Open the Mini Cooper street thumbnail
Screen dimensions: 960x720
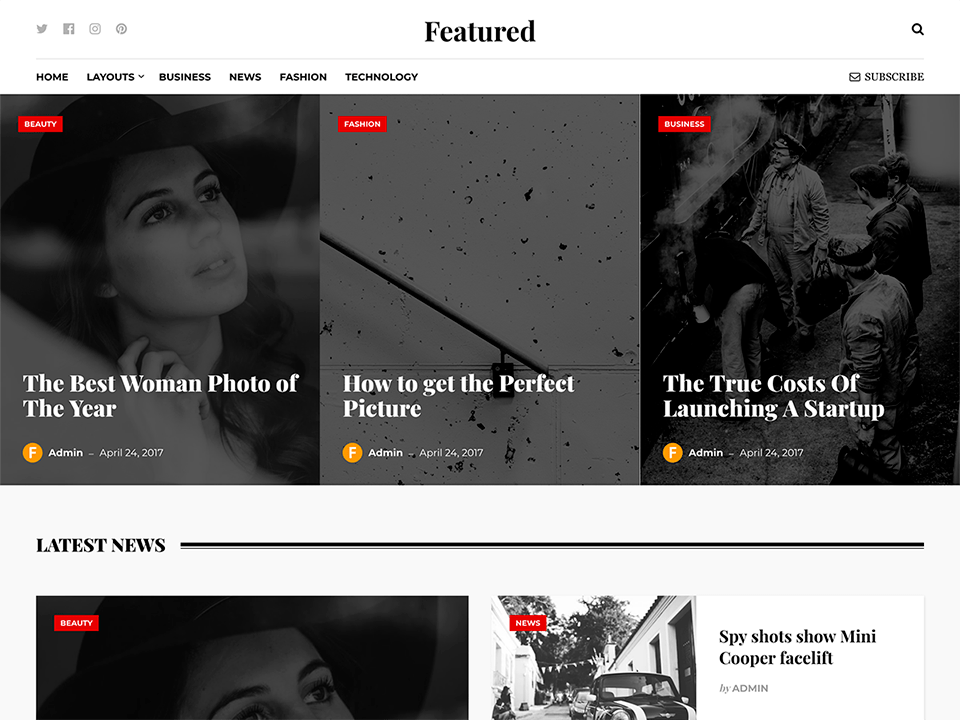coord(593,658)
